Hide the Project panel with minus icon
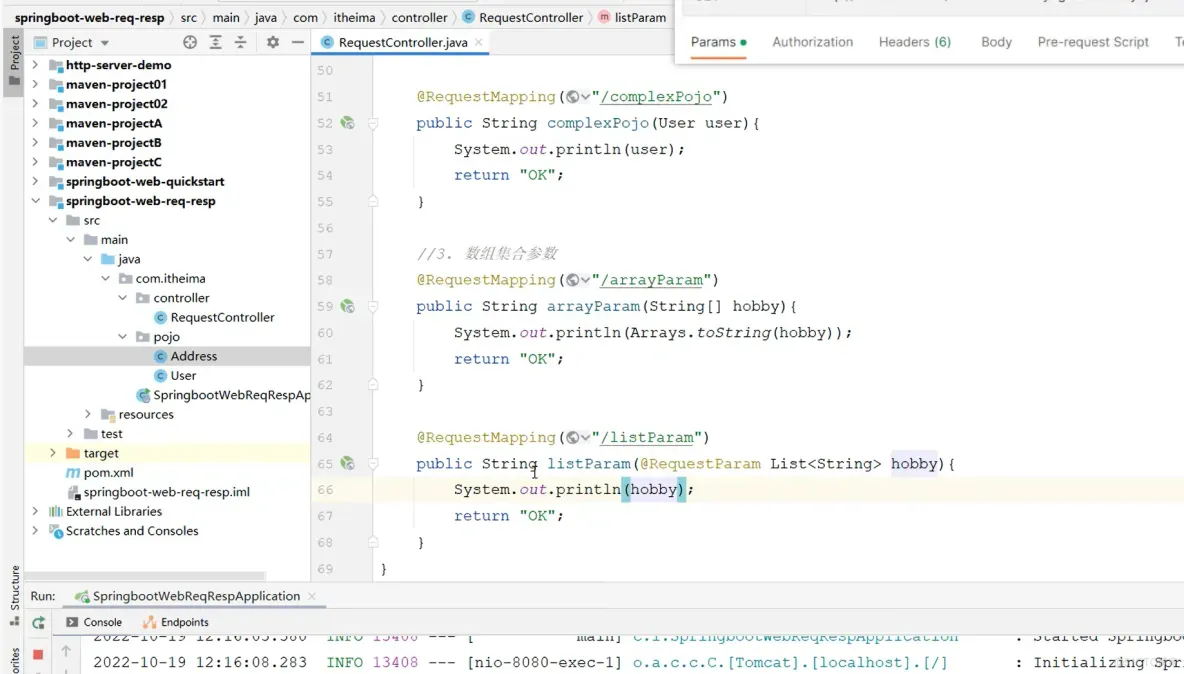 point(297,42)
